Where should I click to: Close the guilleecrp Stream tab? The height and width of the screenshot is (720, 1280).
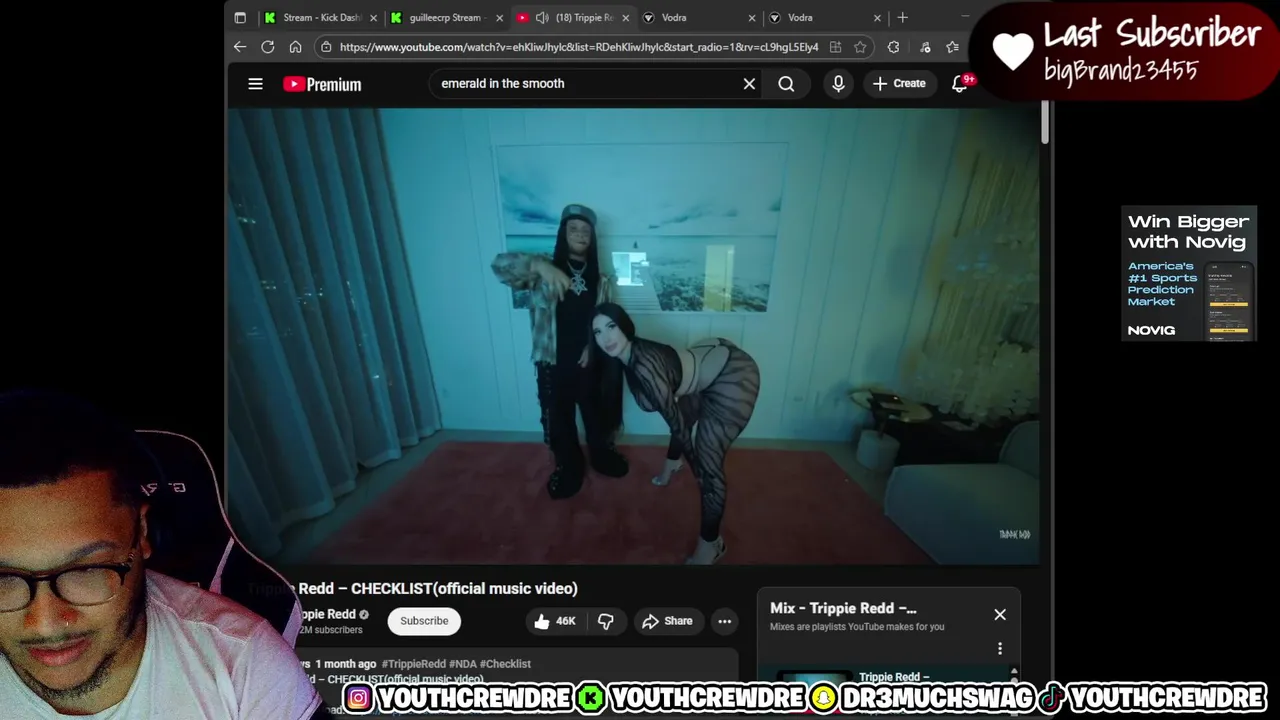[499, 18]
